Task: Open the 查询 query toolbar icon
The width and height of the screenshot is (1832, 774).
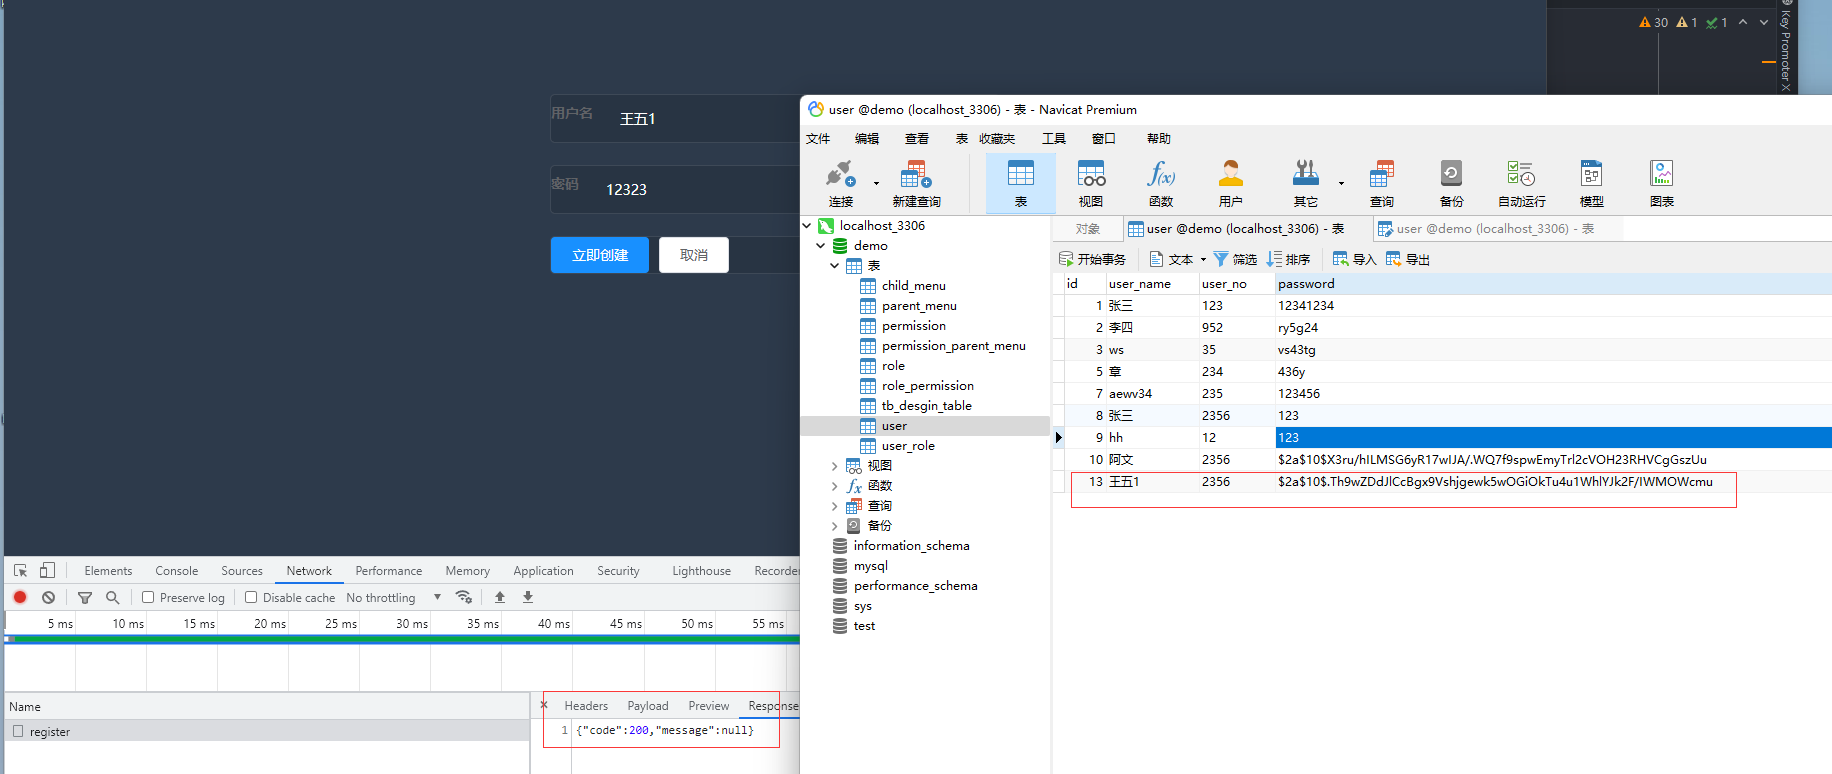Action: click(1382, 175)
